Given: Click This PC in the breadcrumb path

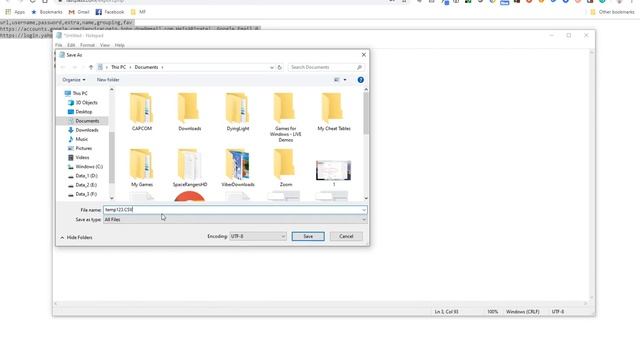Looking at the screenshot, I should tap(118, 67).
